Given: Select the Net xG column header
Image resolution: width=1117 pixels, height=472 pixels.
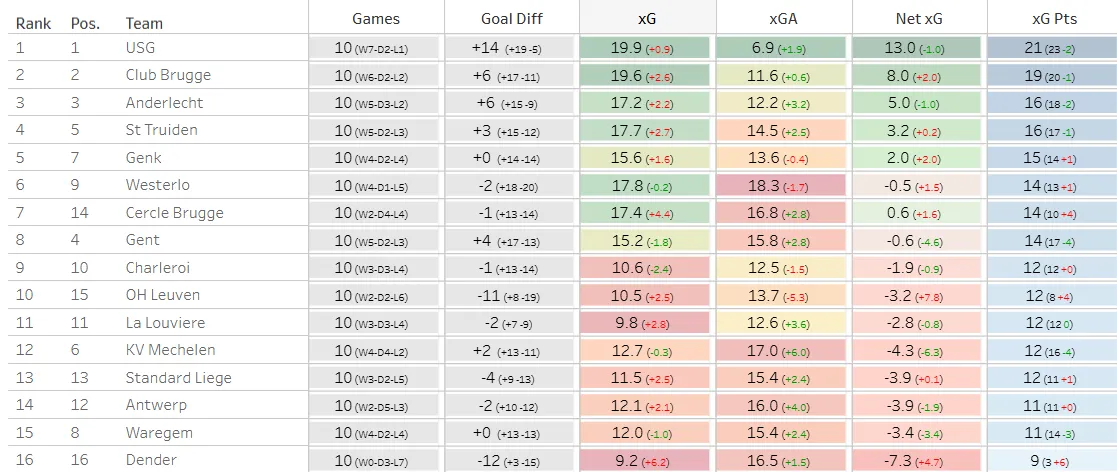Looking at the screenshot, I should coord(918,19).
